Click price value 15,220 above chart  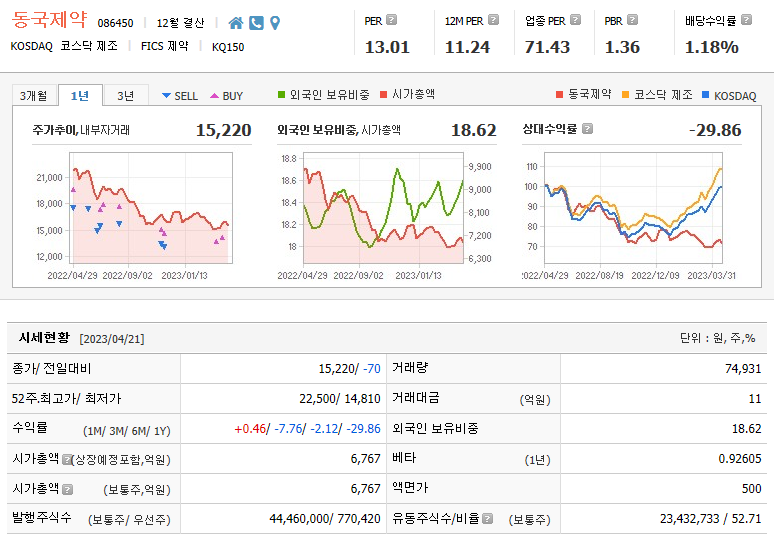point(224,130)
